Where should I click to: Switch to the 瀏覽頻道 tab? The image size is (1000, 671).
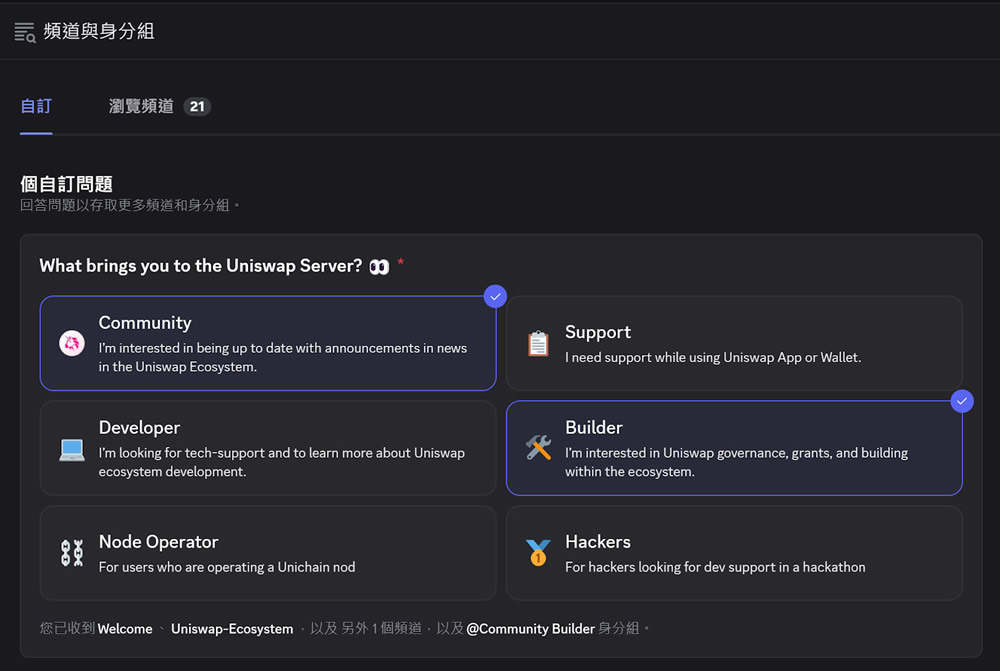pyautogui.click(x=140, y=106)
